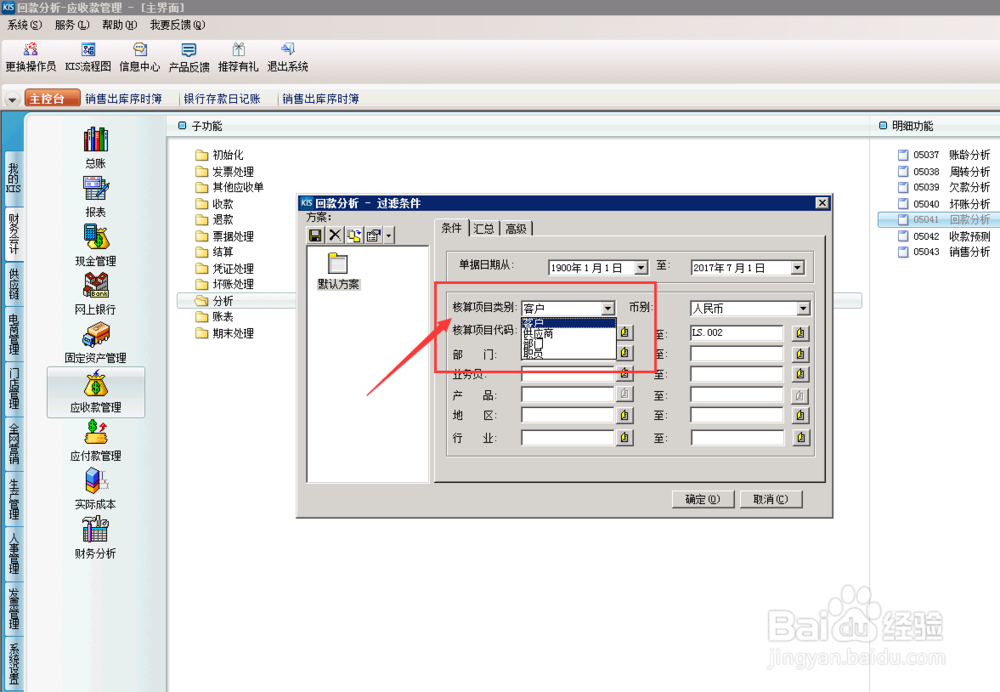Open 服务 menu
Screen dimensions: 1000x692
click(x=71, y=25)
